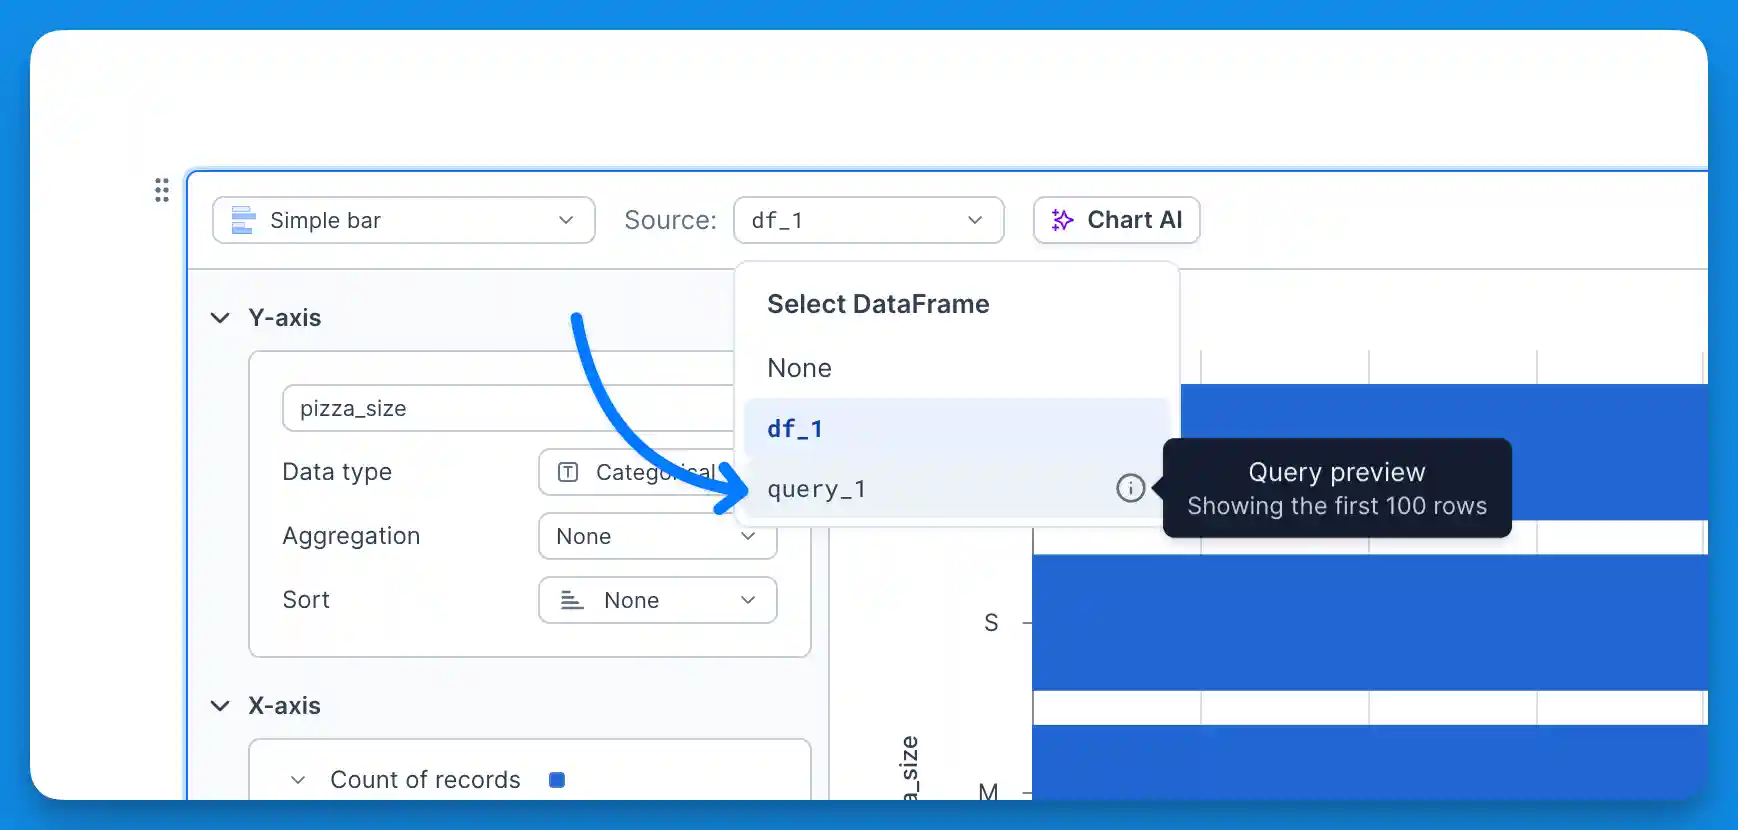Click the Categorical data type T icon
1738x830 pixels.
[x=566, y=472]
